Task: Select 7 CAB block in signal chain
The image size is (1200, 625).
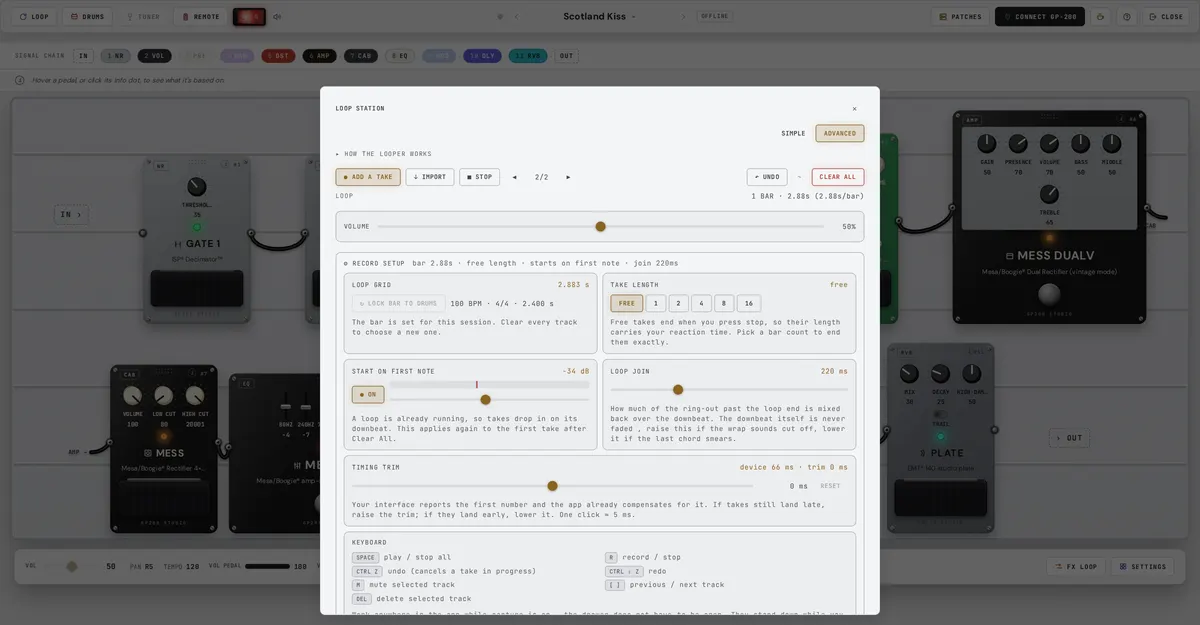Action: pyautogui.click(x=361, y=56)
